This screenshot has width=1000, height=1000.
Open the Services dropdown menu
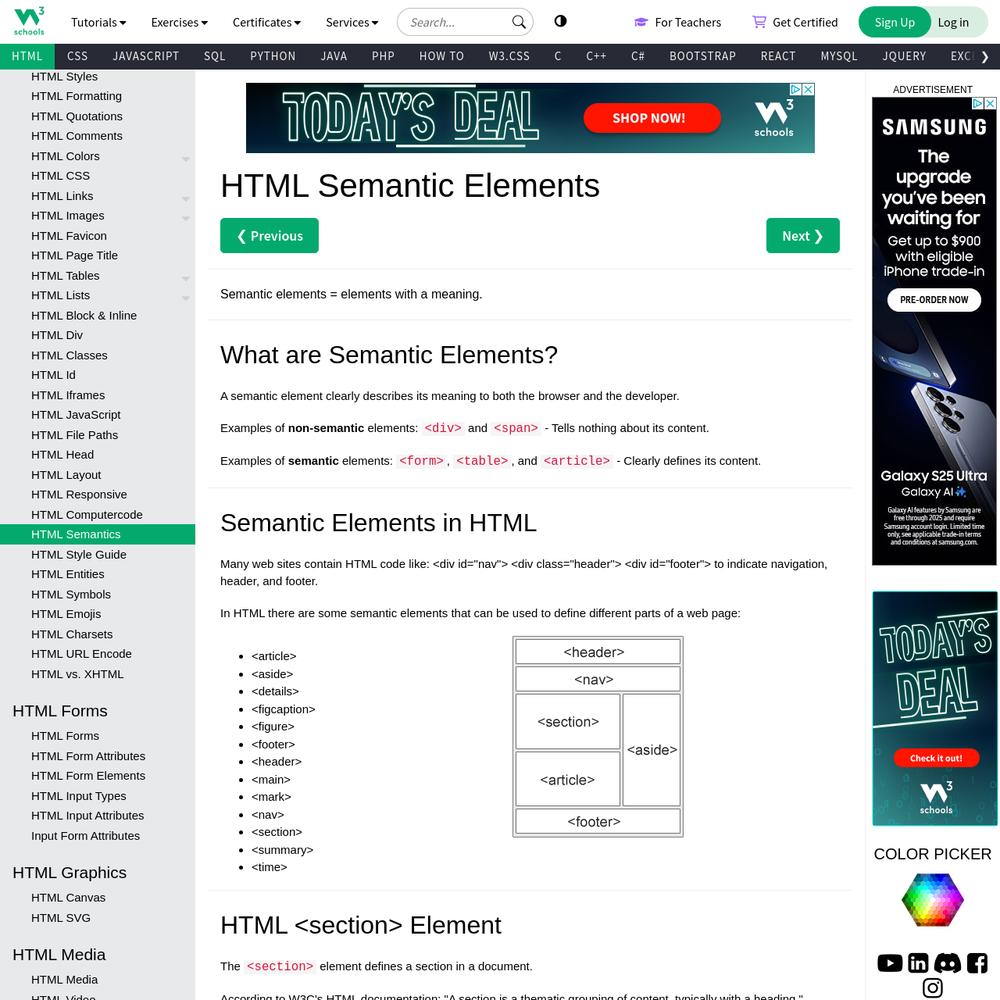[351, 22]
